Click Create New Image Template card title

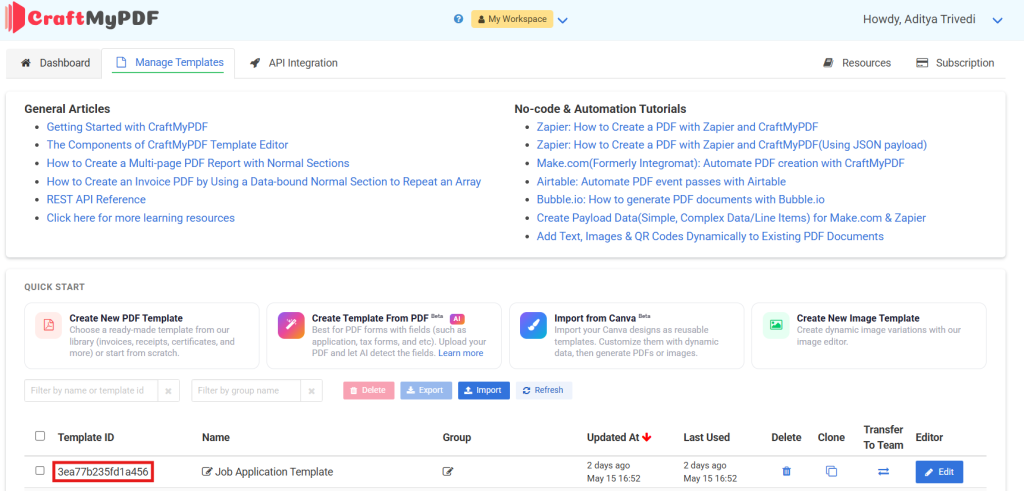pyautogui.click(x=858, y=318)
